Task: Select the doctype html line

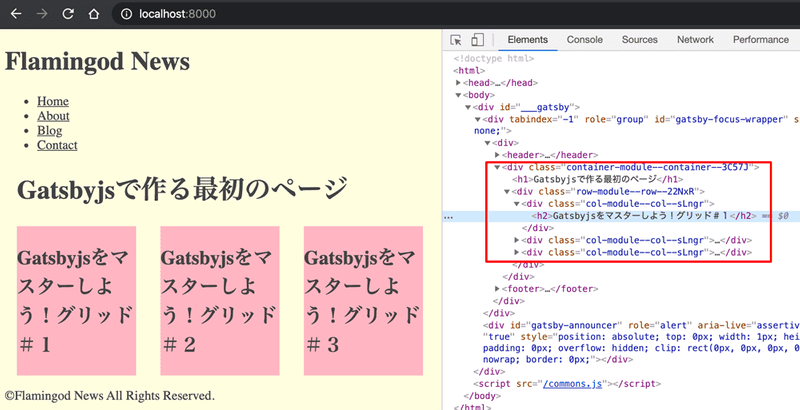Action: [493, 58]
